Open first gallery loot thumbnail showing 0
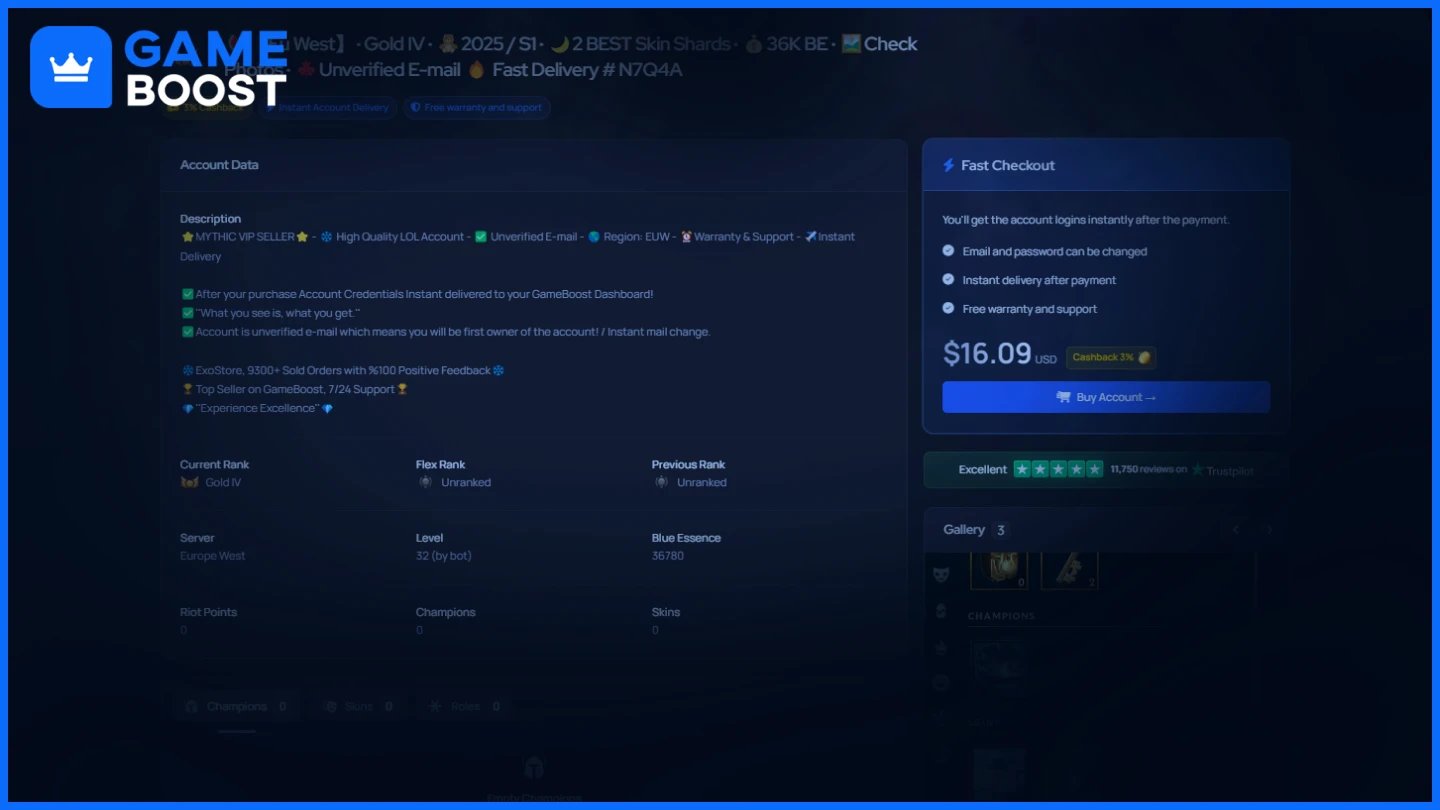The height and width of the screenshot is (810, 1440). coord(999,569)
